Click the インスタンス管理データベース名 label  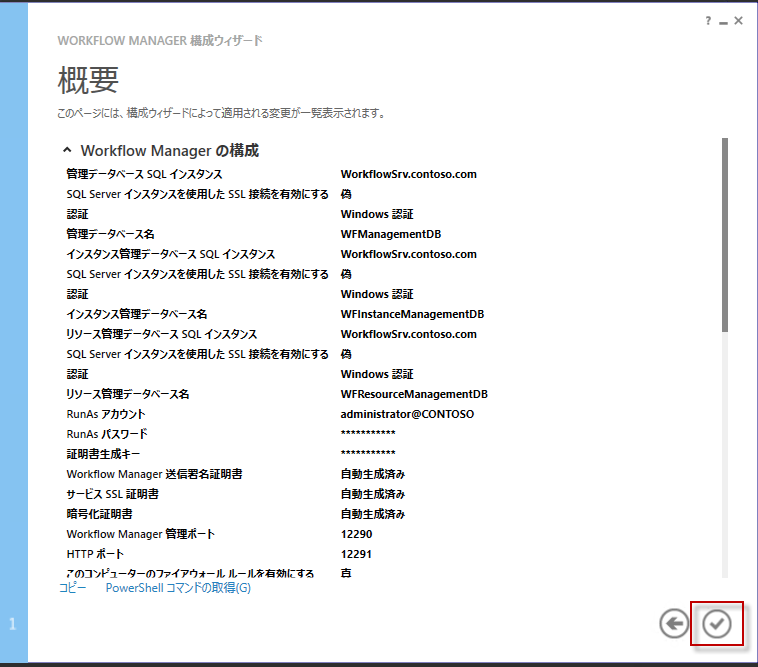tap(137, 314)
